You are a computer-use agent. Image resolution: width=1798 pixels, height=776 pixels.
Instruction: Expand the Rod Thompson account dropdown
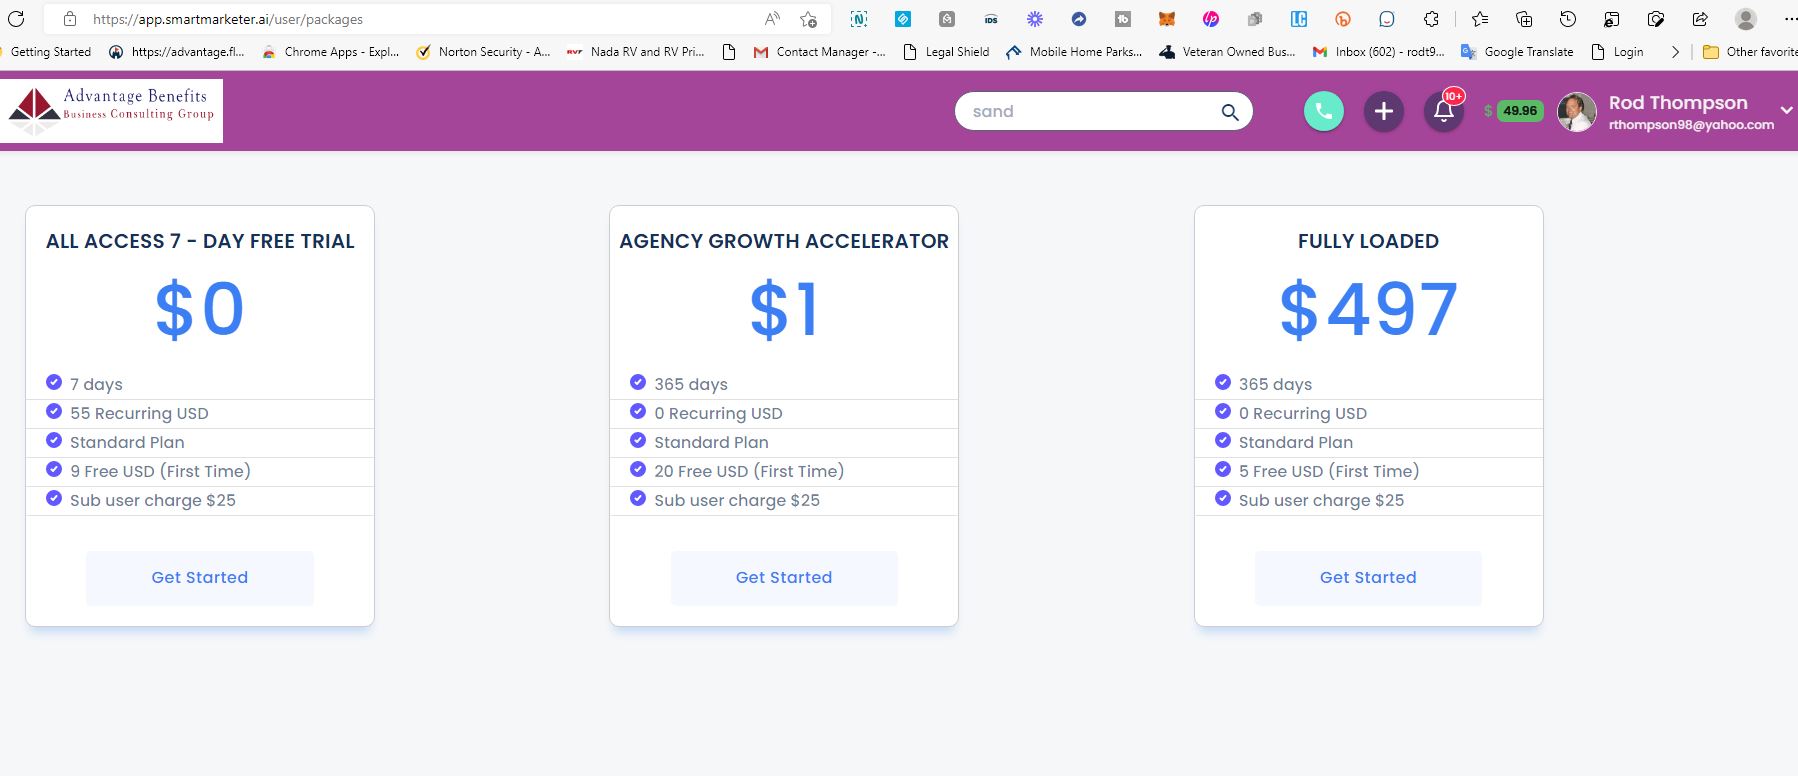pyautogui.click(x=1786, y=110)
